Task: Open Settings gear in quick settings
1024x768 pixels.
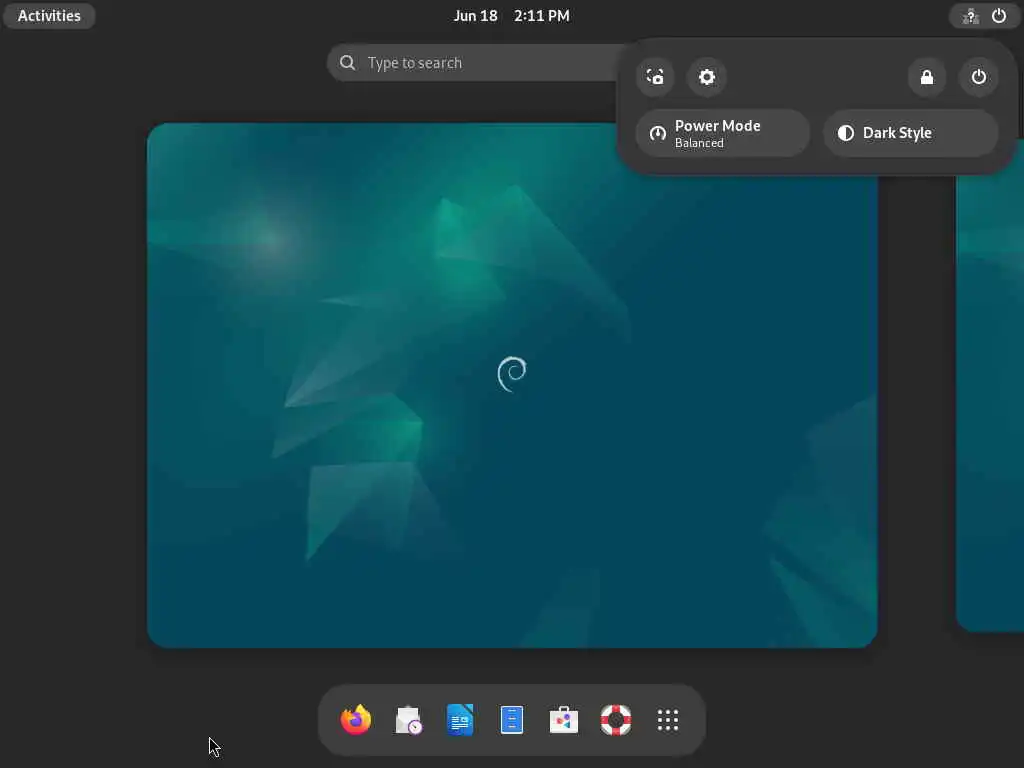Action: (x=707, y=77)
